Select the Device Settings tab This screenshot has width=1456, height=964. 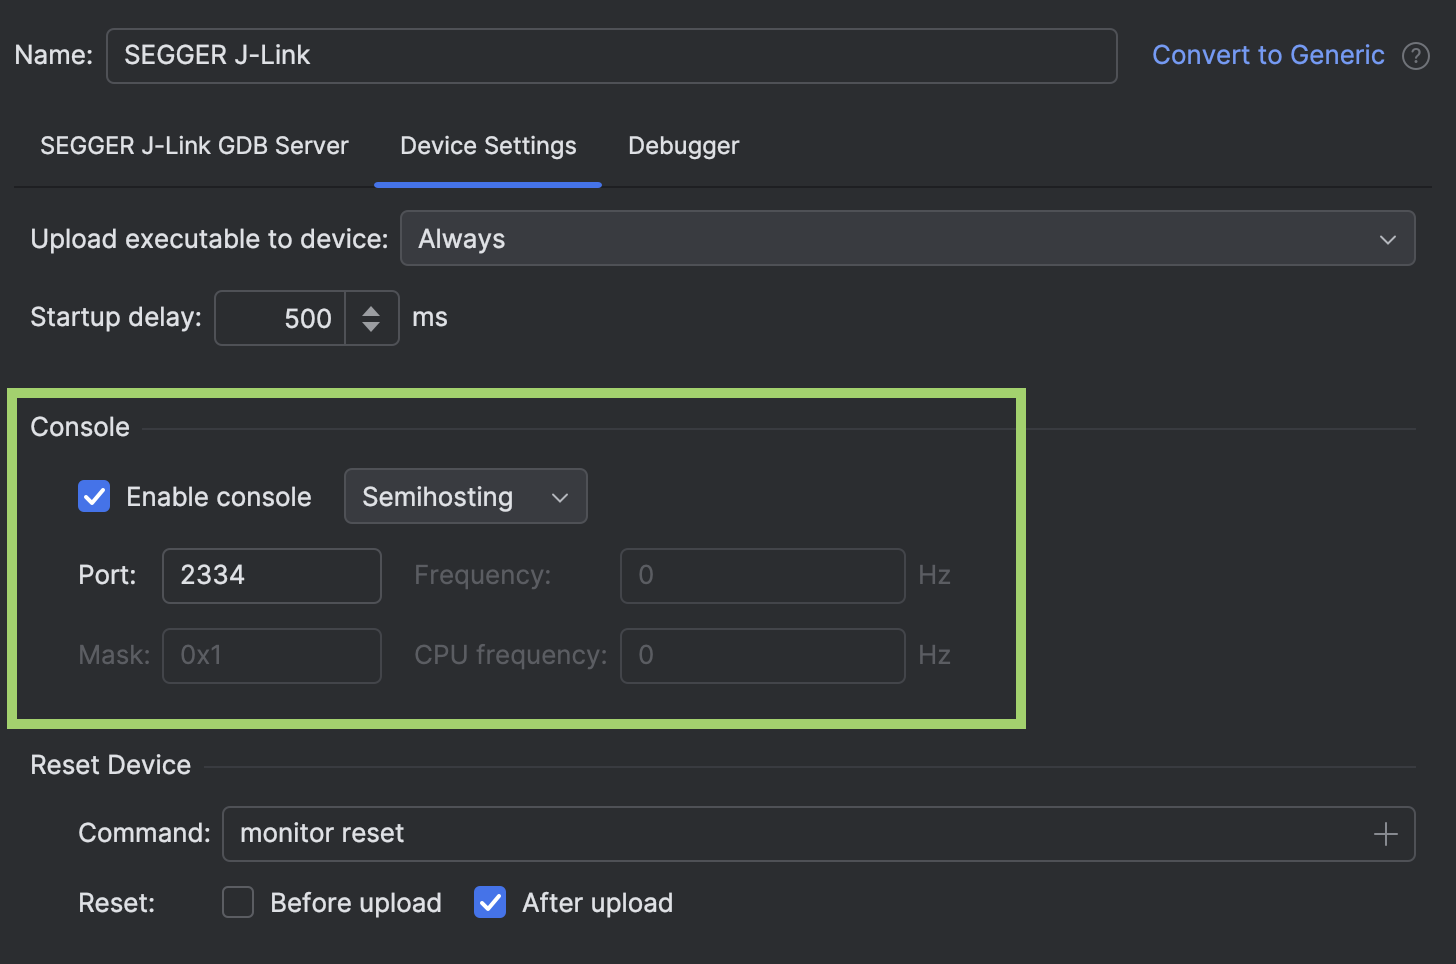tap(487, 146)
